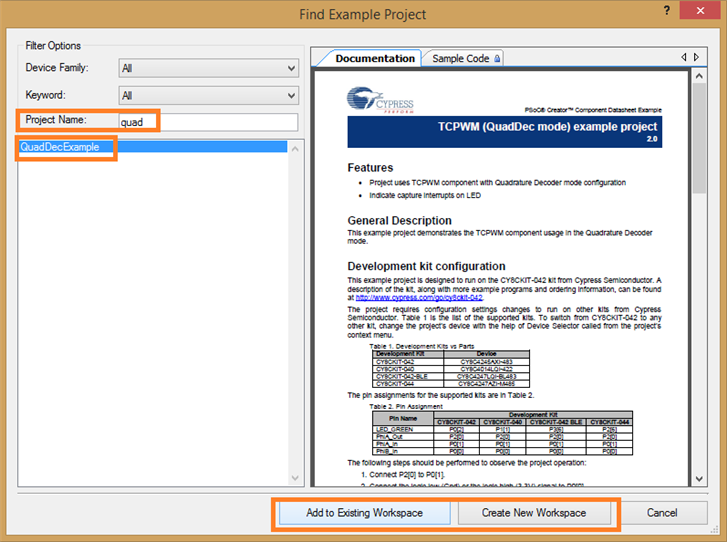
Task: Switch to the Documentation tab
Action: [375, 59]
